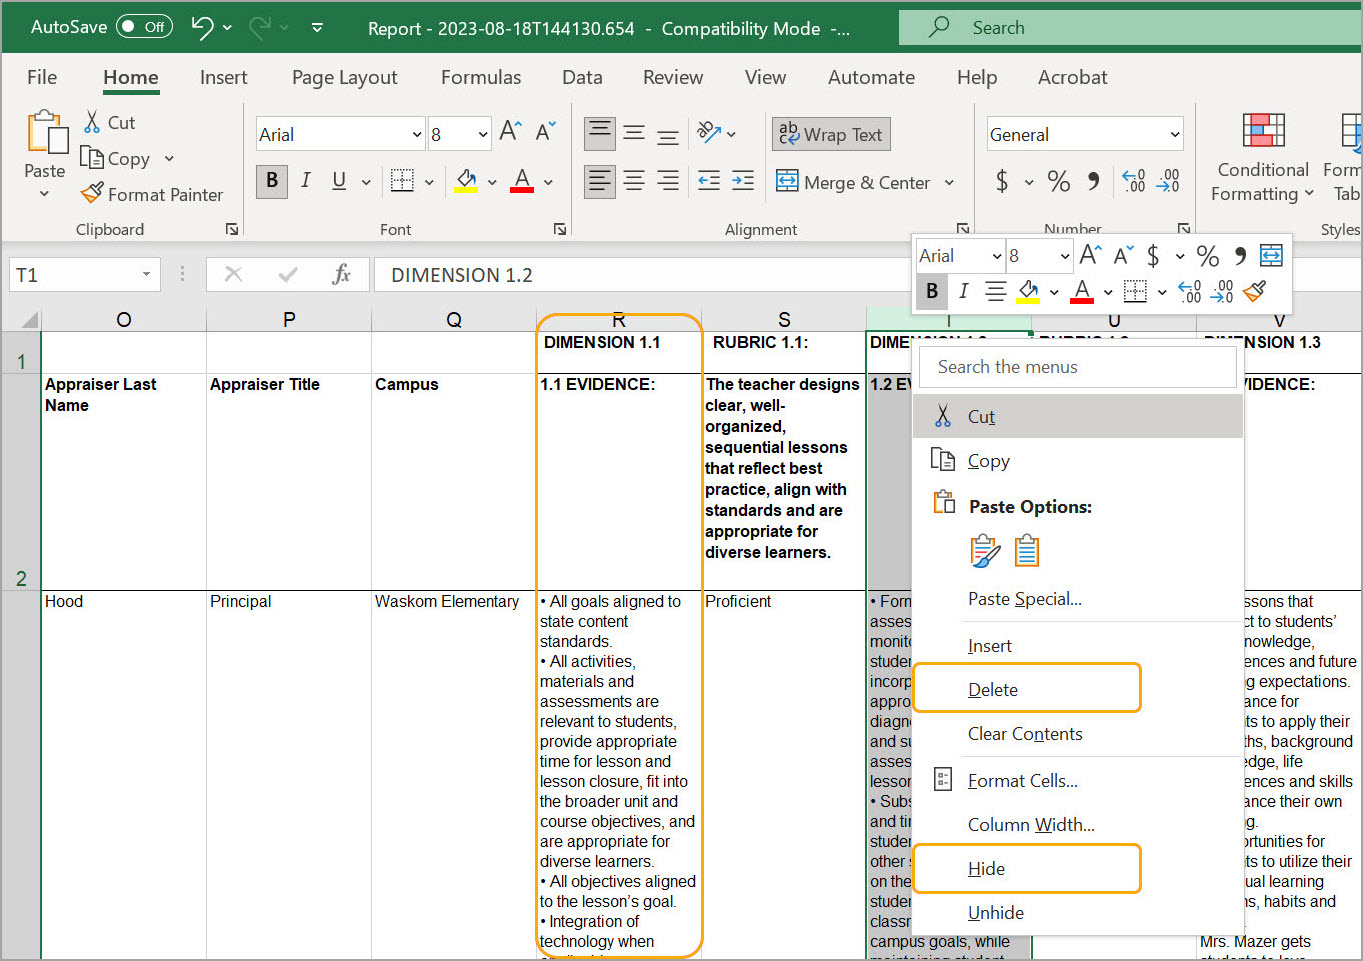1363x961 pixels.
Task: Toggle Bold in the mini toolbar
Action: coord(932,291)
